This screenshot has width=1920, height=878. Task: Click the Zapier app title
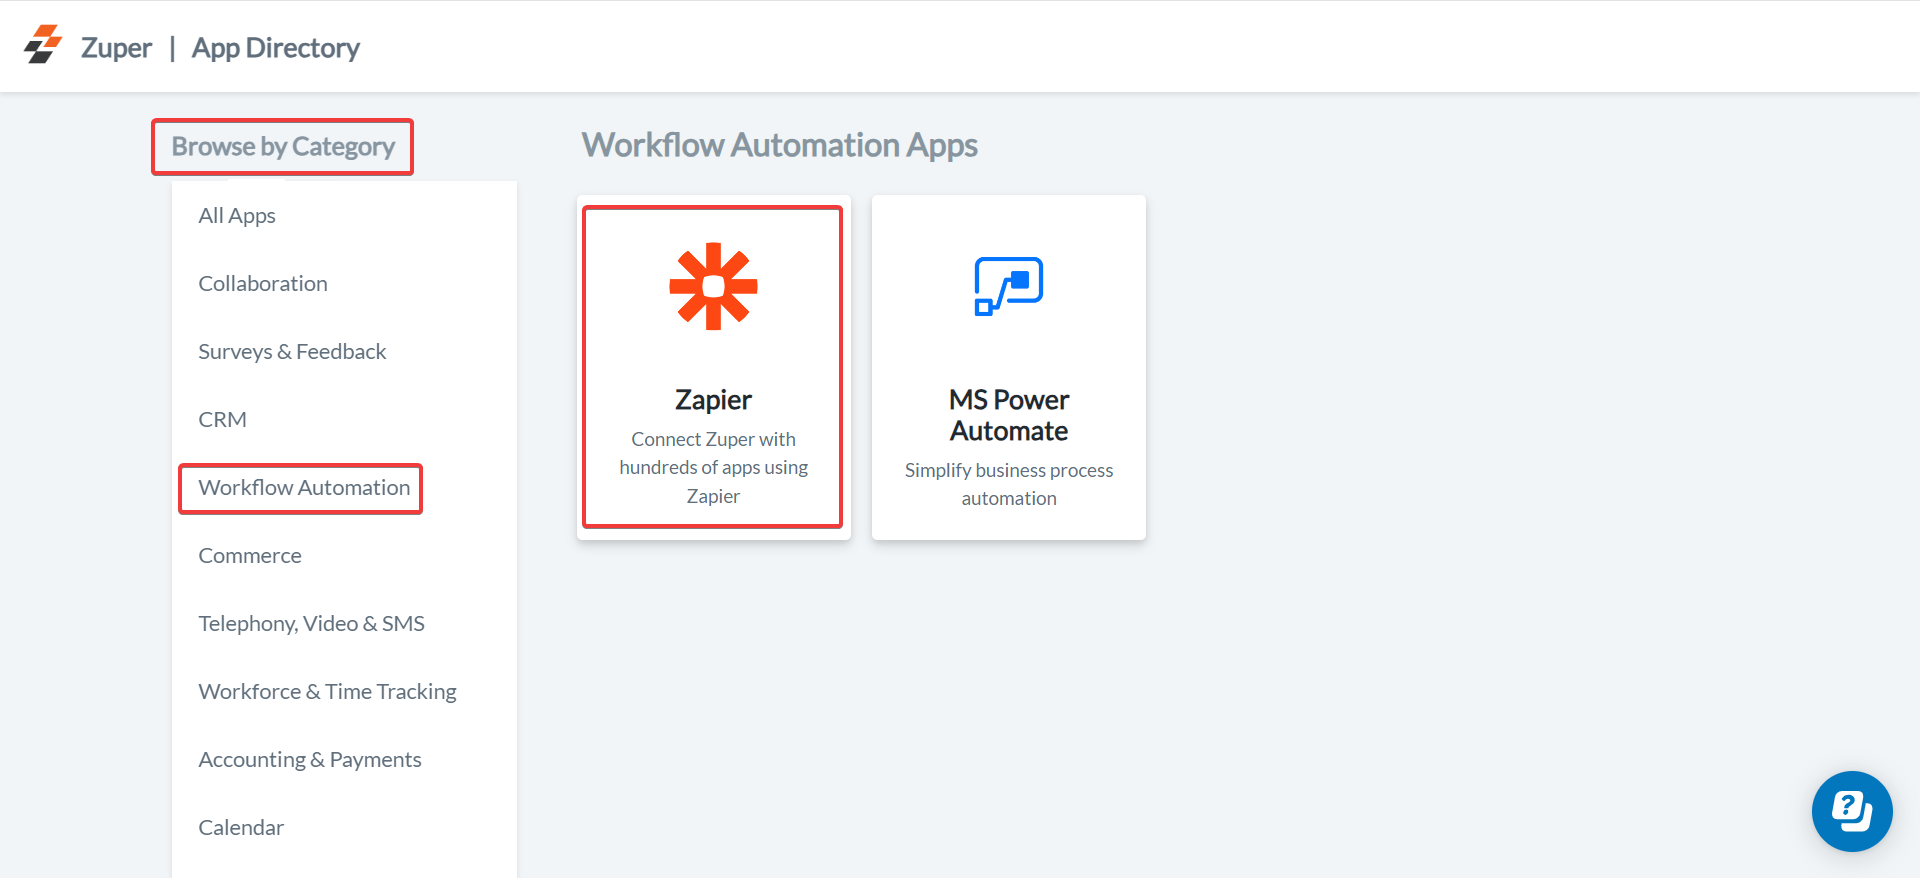pyautogui.click(x=713, y=400)
